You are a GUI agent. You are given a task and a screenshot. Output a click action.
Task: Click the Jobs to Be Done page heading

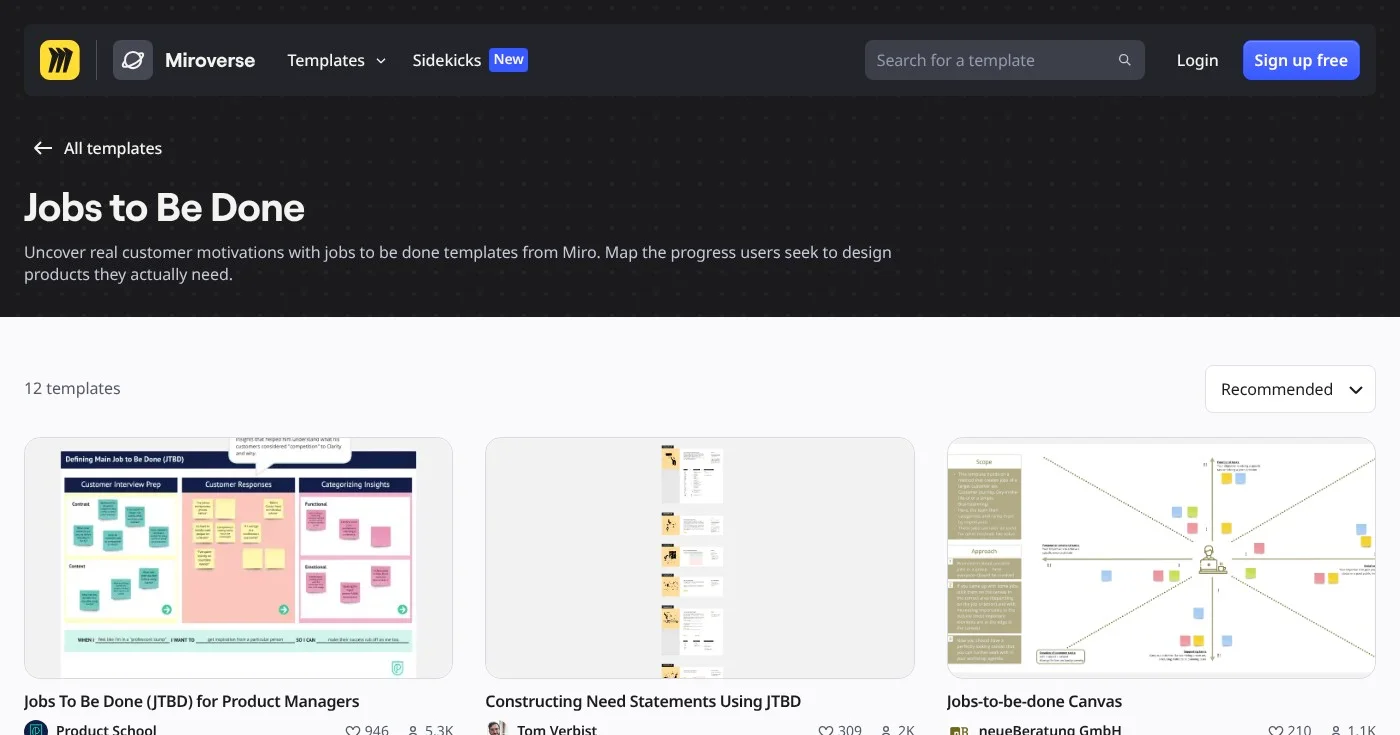coord(164,207)
